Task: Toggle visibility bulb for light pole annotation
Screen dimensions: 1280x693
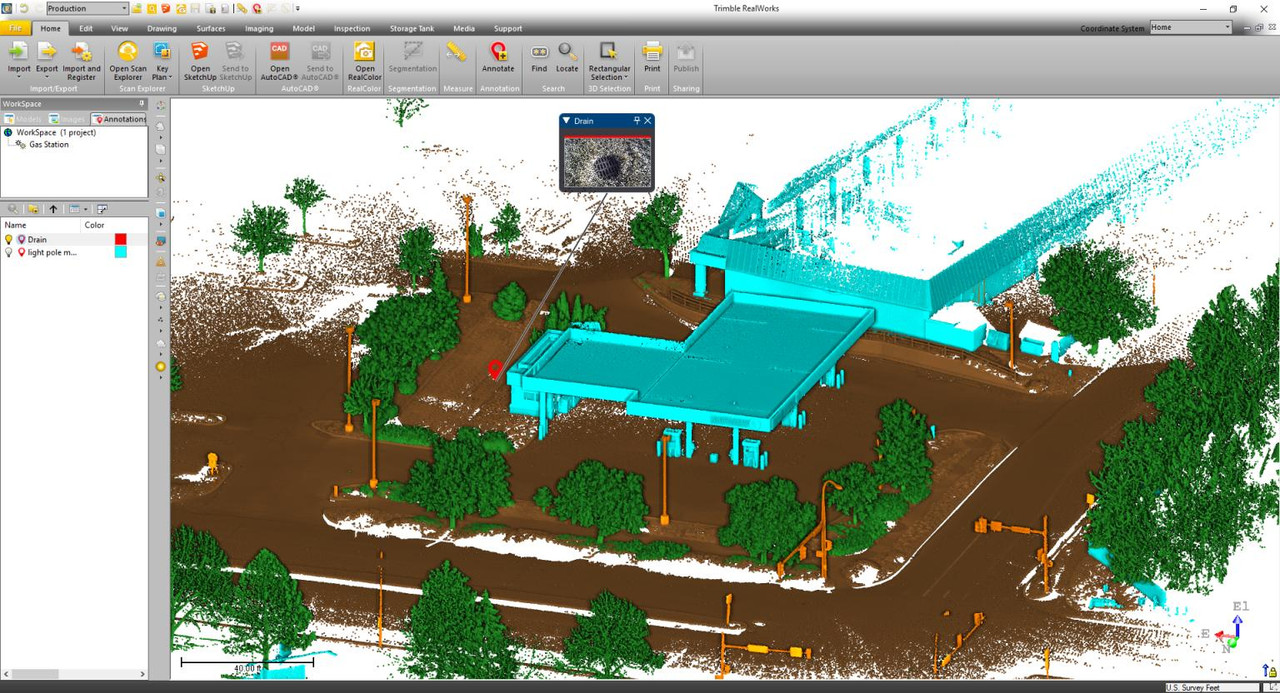Action: [x=9, y=253]
